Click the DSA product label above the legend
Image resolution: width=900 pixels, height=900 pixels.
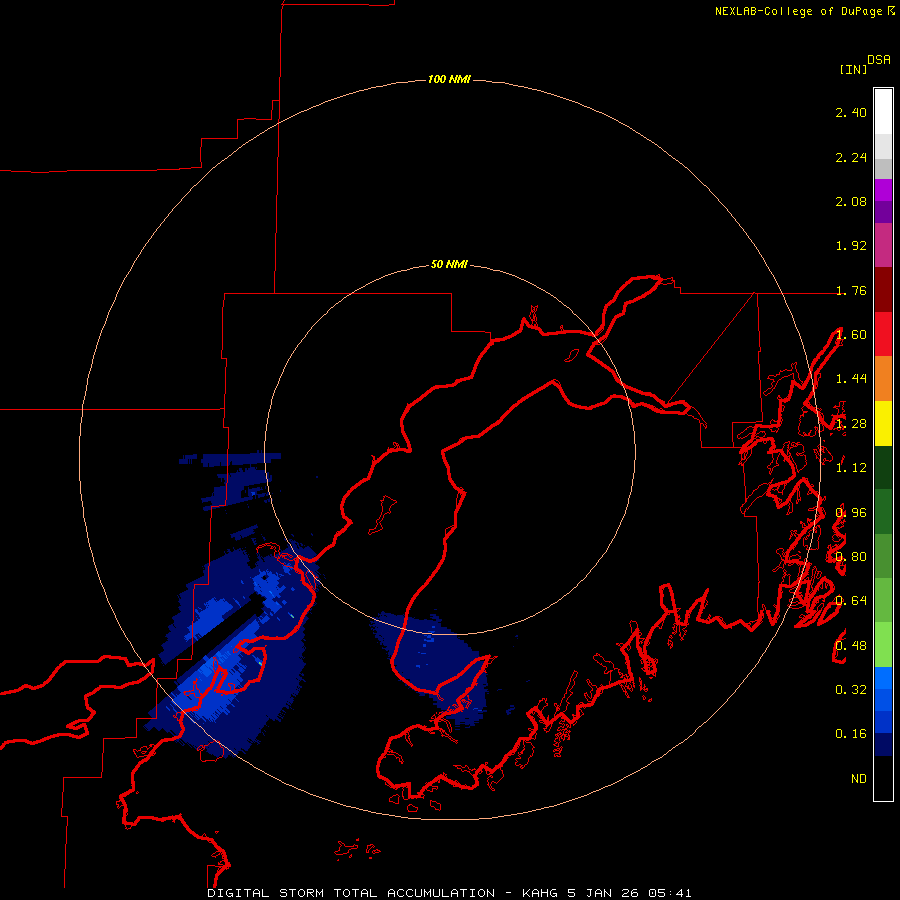pyautogui.click(x=879, y=60)
